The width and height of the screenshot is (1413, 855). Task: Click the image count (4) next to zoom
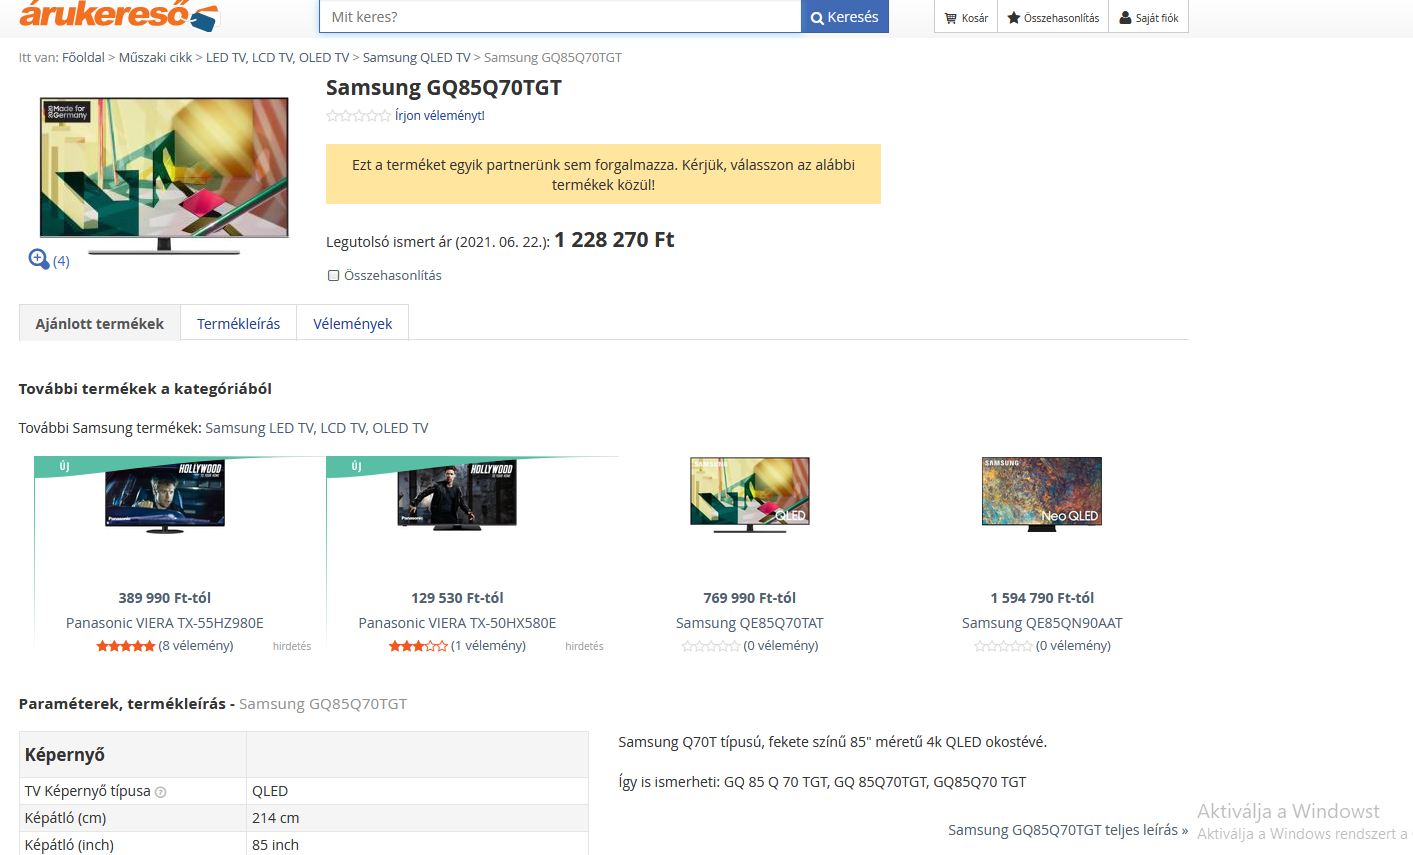[61, 261]
